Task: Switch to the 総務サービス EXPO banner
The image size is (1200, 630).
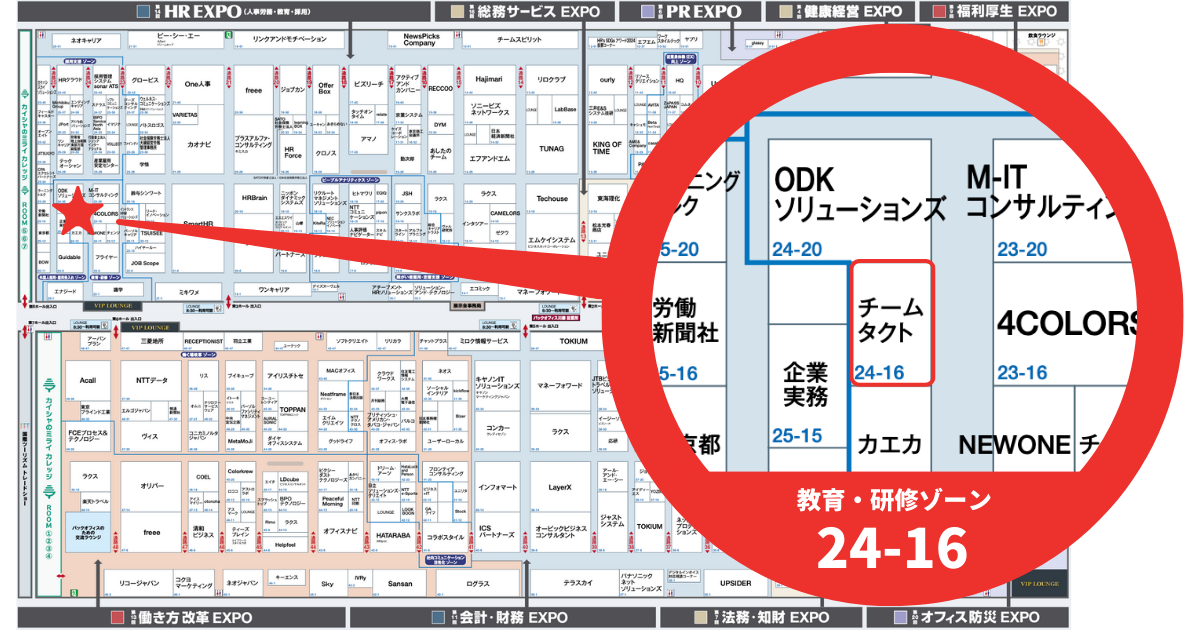Action: (x=525, y=12)
